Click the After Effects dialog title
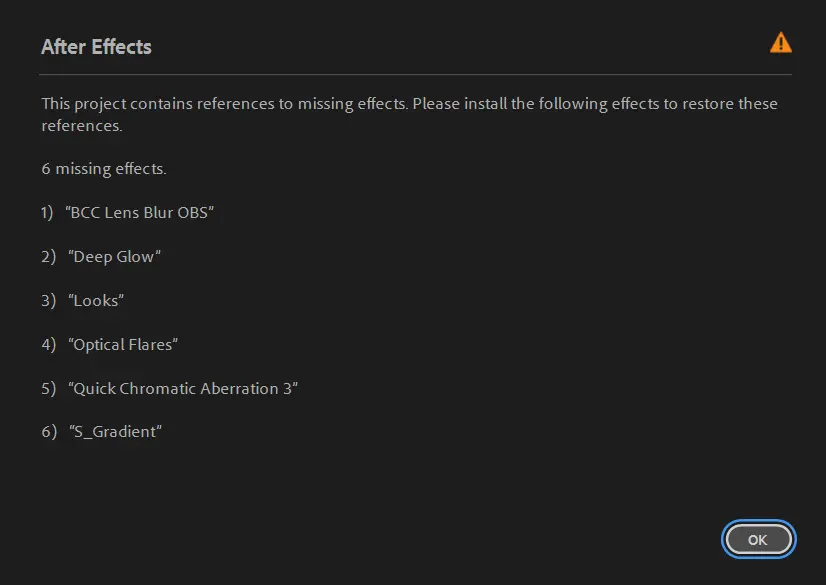 click(96, 47)
